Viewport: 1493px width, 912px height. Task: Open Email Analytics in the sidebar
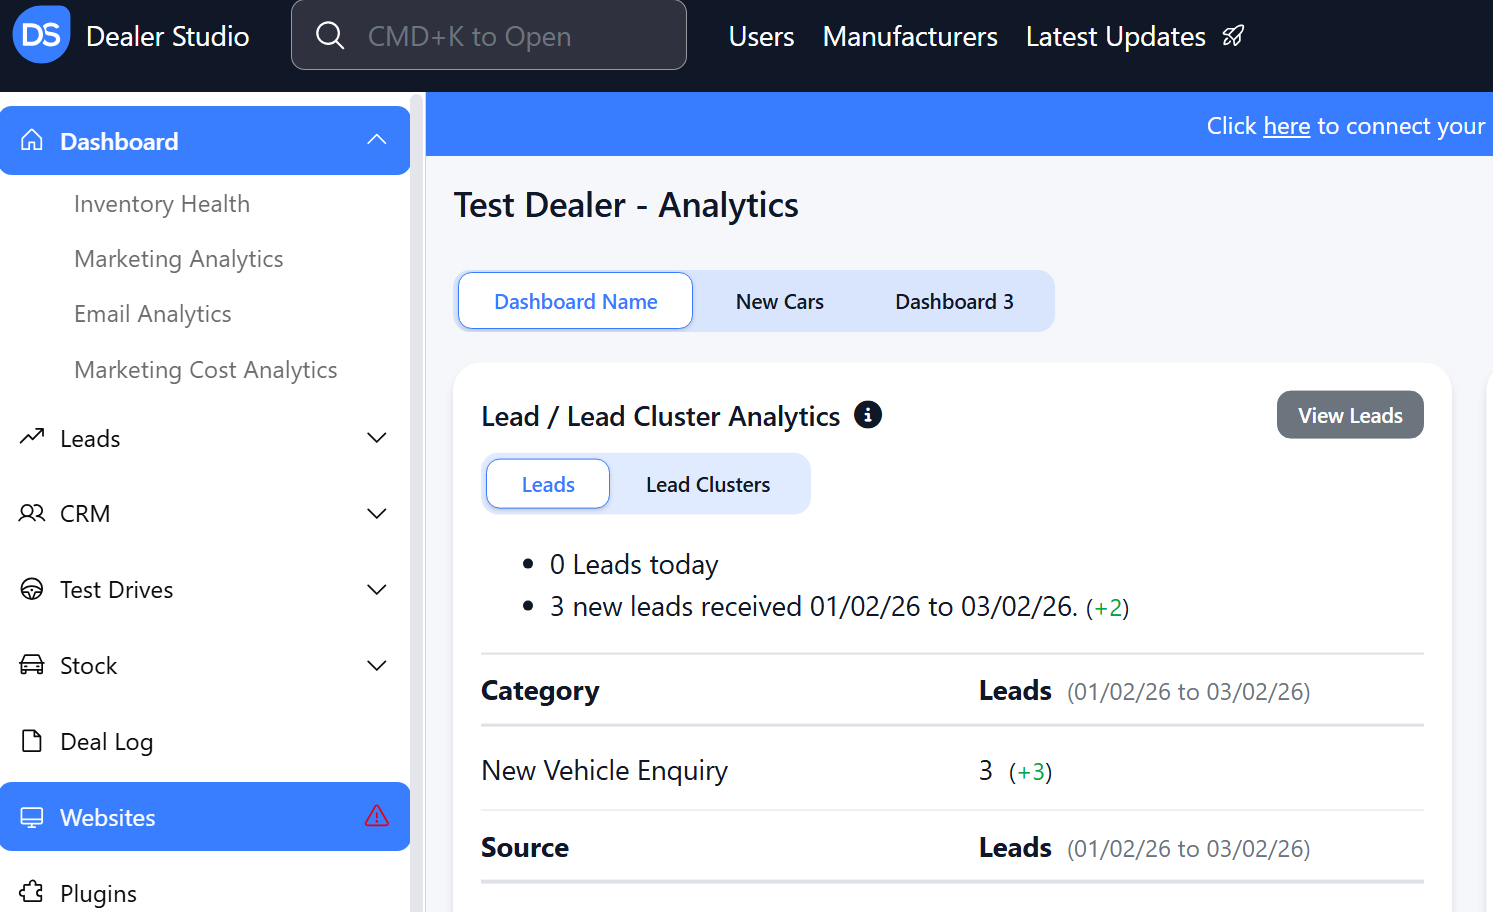coord(153,314)
